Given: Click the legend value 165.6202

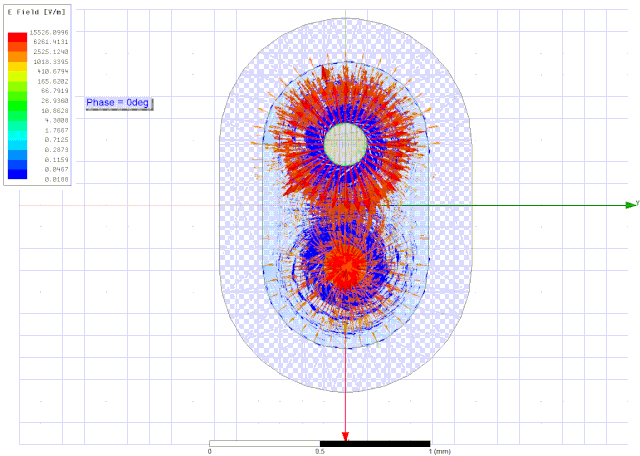Looking at the screenshot, I should (53, 81).
